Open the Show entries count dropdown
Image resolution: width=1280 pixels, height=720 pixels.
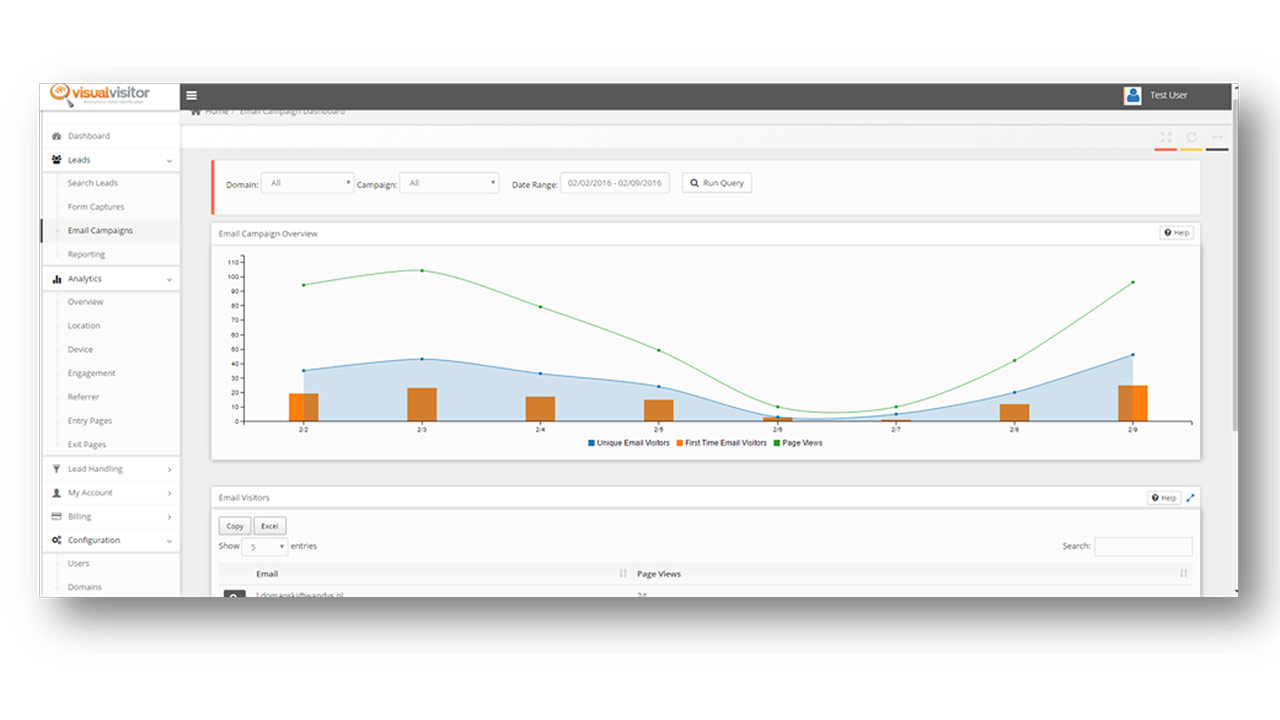tap(265, 547)
